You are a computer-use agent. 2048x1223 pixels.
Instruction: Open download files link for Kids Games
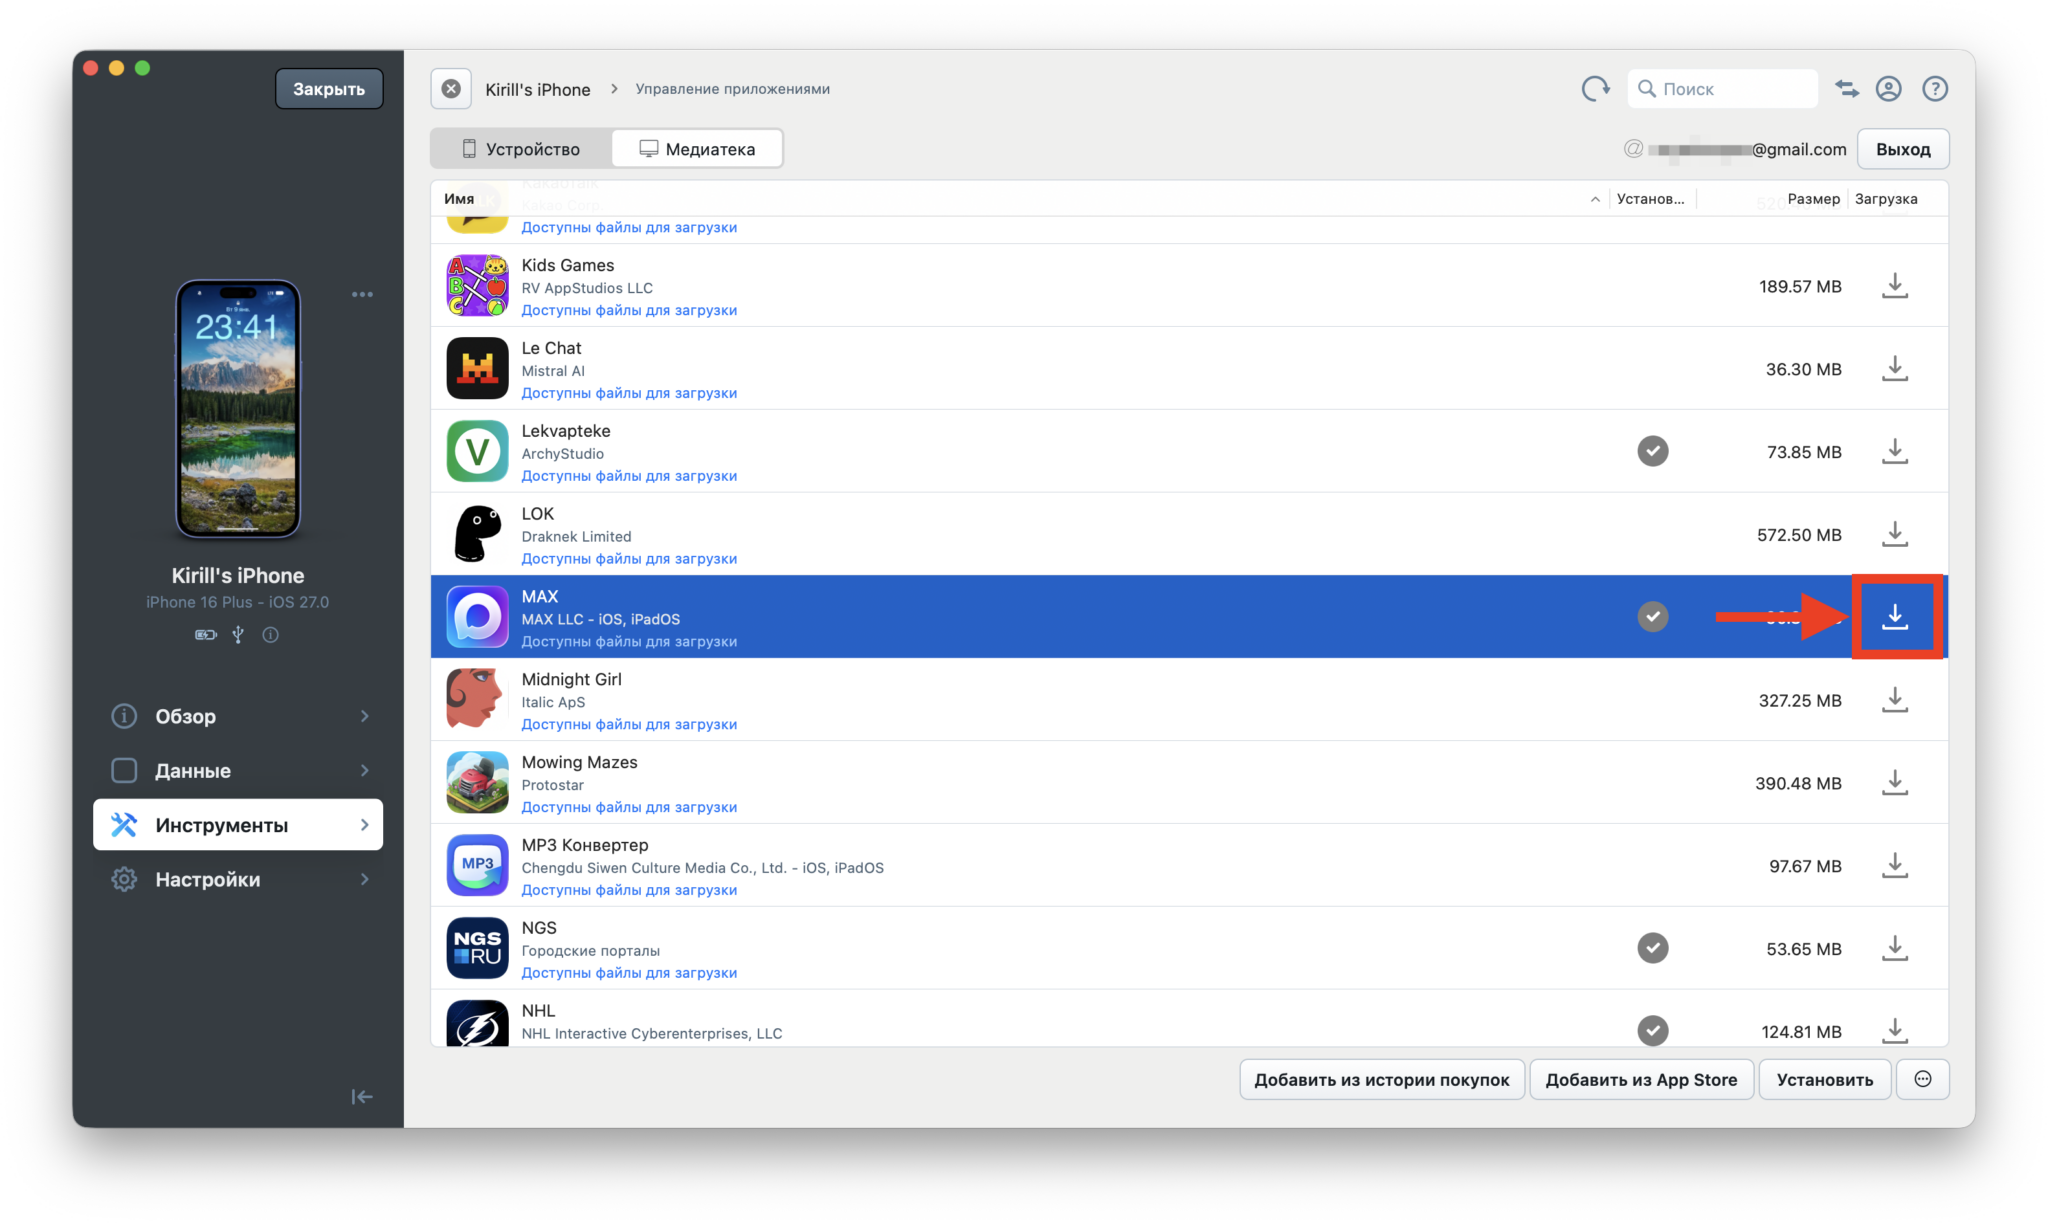tap(629, 310)
